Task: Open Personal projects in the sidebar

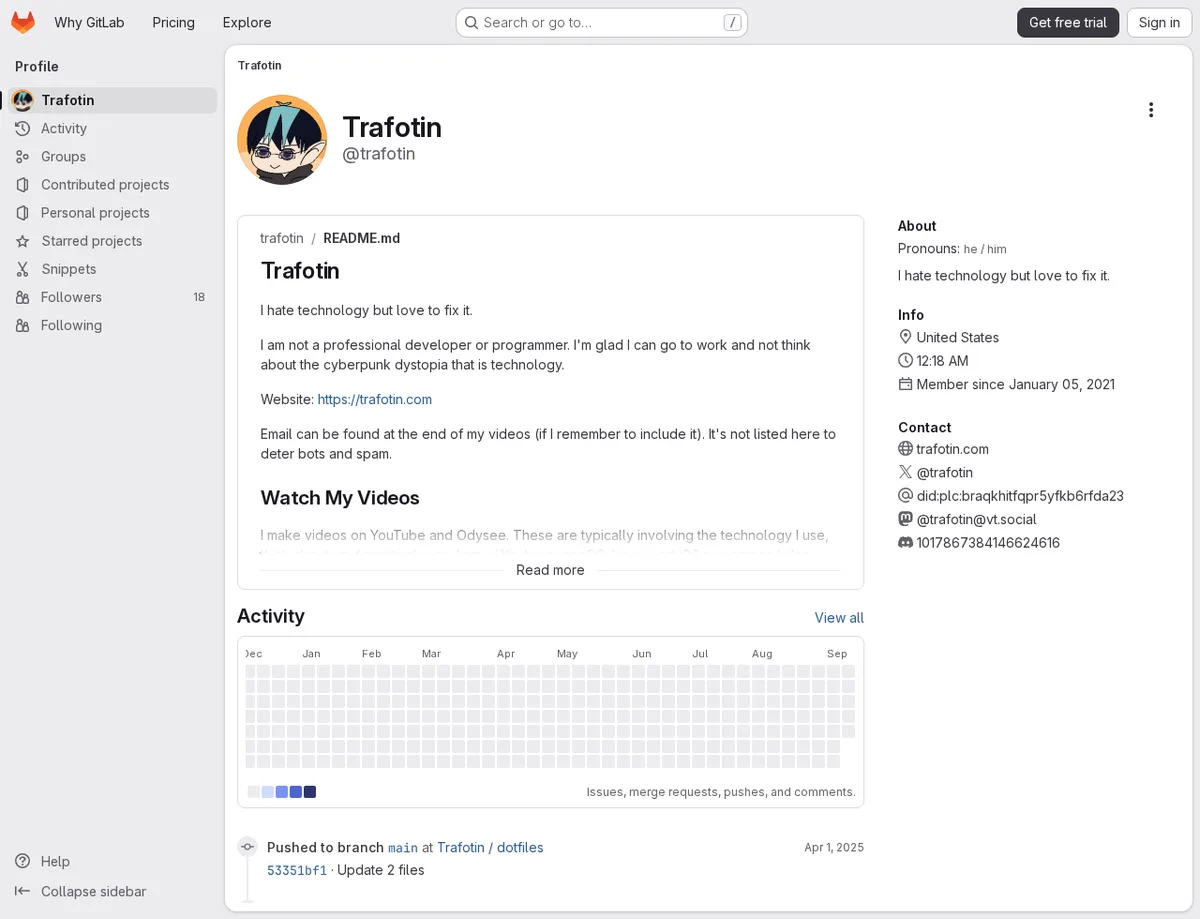Action: 112,212
